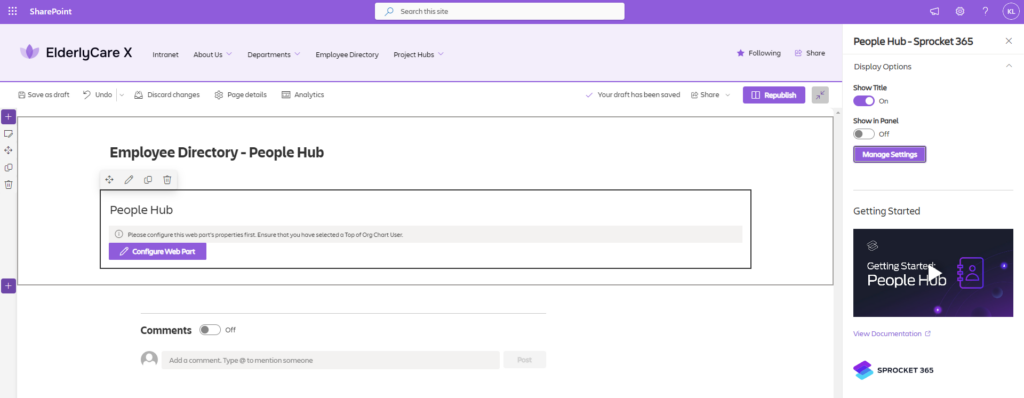Collapse the Display Options section
The width and height of the screenshot is (1024, 398).
[x=1009, y=66]
